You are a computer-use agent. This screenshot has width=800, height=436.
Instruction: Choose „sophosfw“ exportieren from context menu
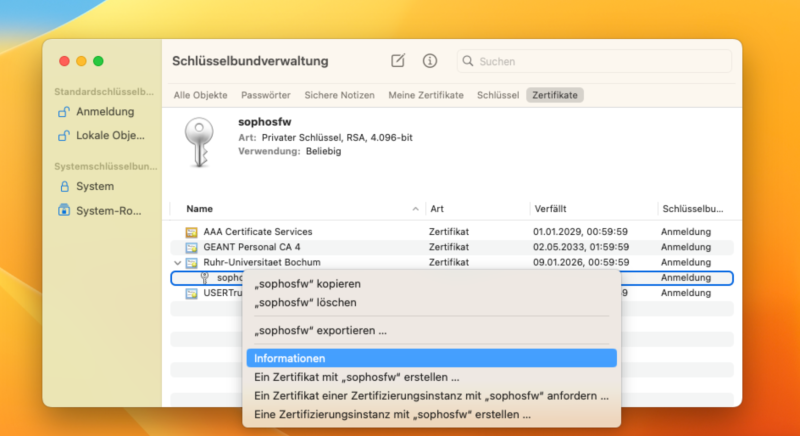(432, 330)
